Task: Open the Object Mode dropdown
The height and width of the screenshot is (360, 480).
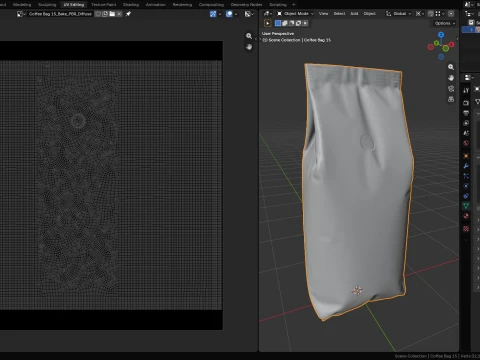Action: click(295, 14)
